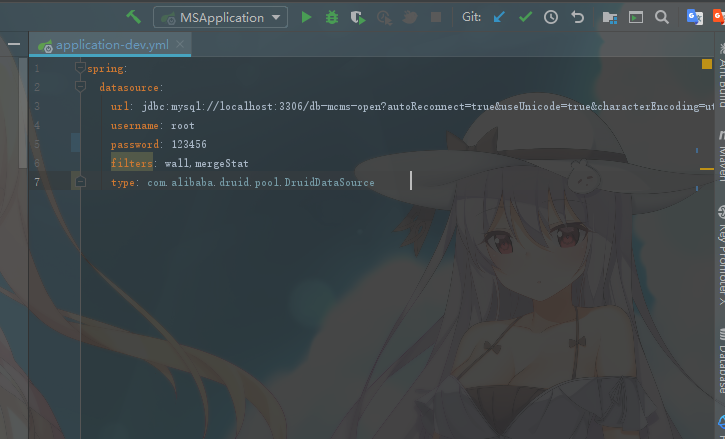Click the yellow warning stripe in error gutter
The width and height of the screenshot is (725, 439).
707,169
